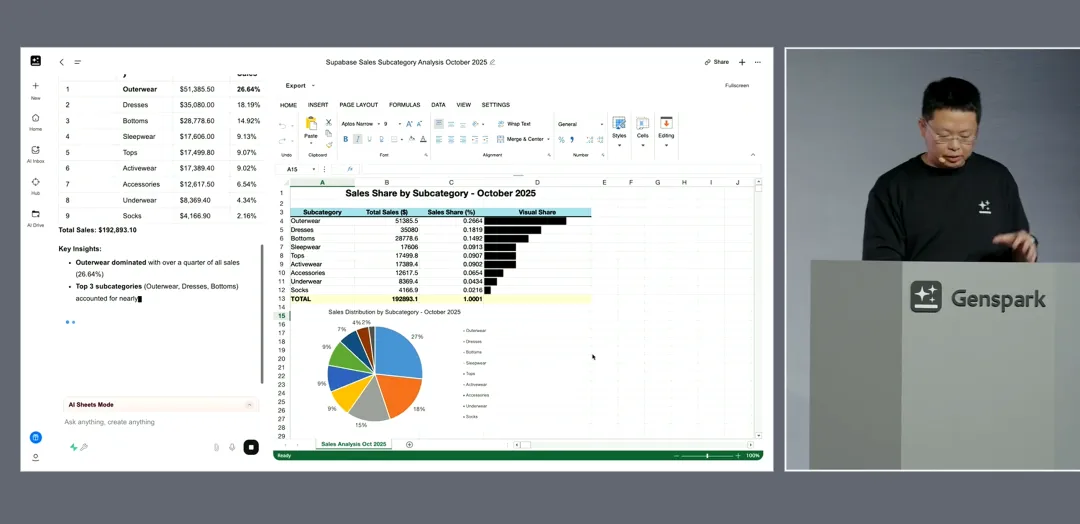This screenshot has height=524, width=1080.
Task: Click the Fullscreen button
Action: click(736, 86)
